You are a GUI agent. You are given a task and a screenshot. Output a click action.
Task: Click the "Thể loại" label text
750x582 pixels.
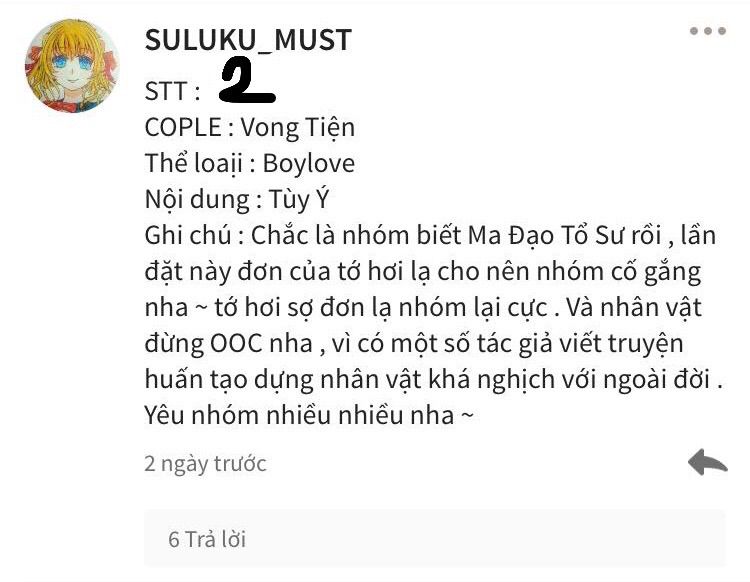(x=194, y=164)
